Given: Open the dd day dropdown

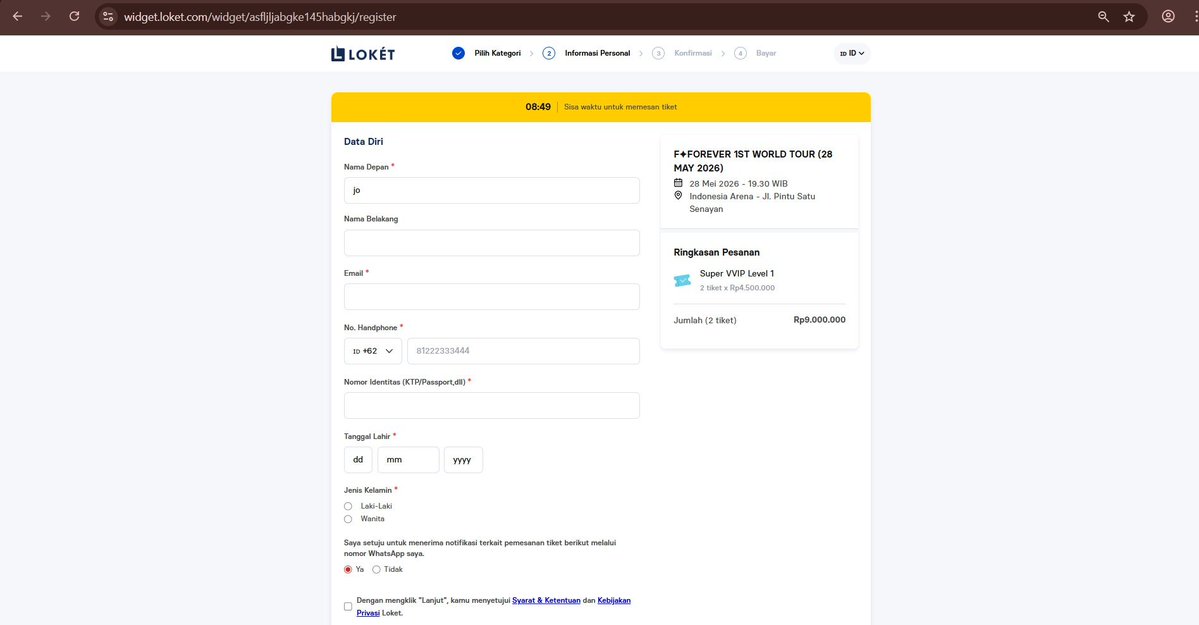Looking at the screenshot, I should pyautogui.click(x=358, y=460).
